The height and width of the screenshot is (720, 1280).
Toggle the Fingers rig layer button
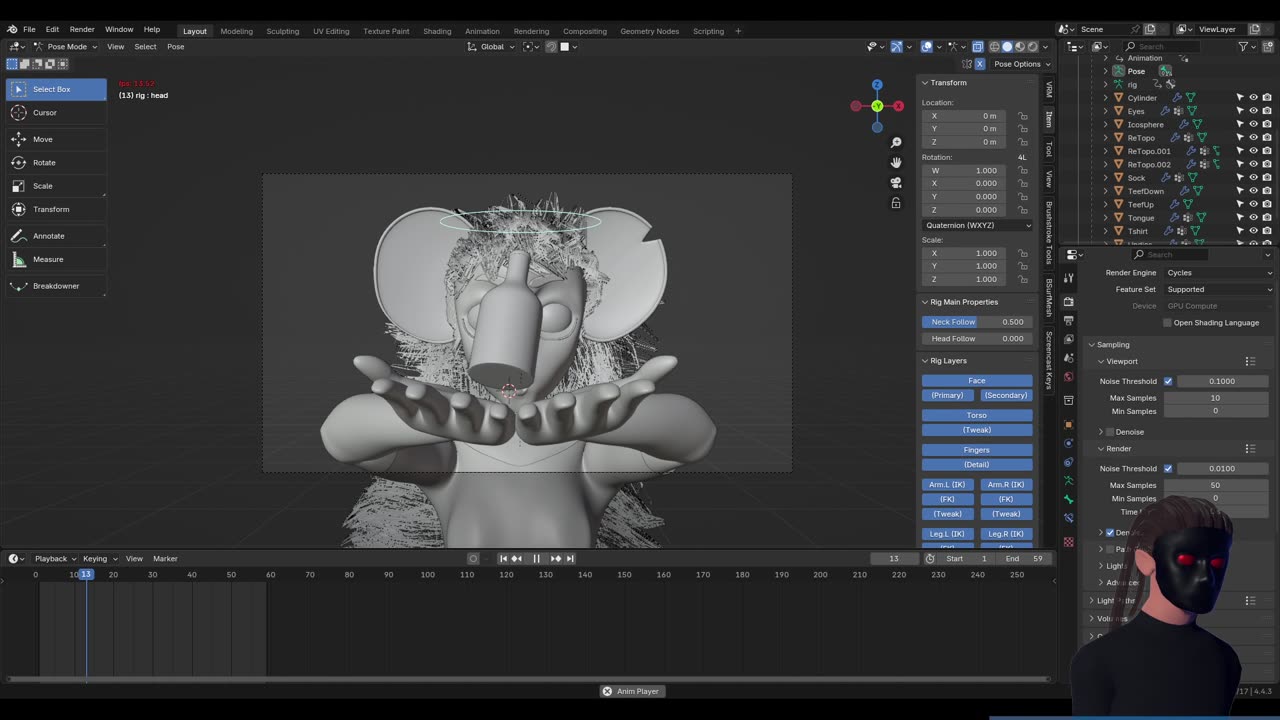tap(977, 450)
